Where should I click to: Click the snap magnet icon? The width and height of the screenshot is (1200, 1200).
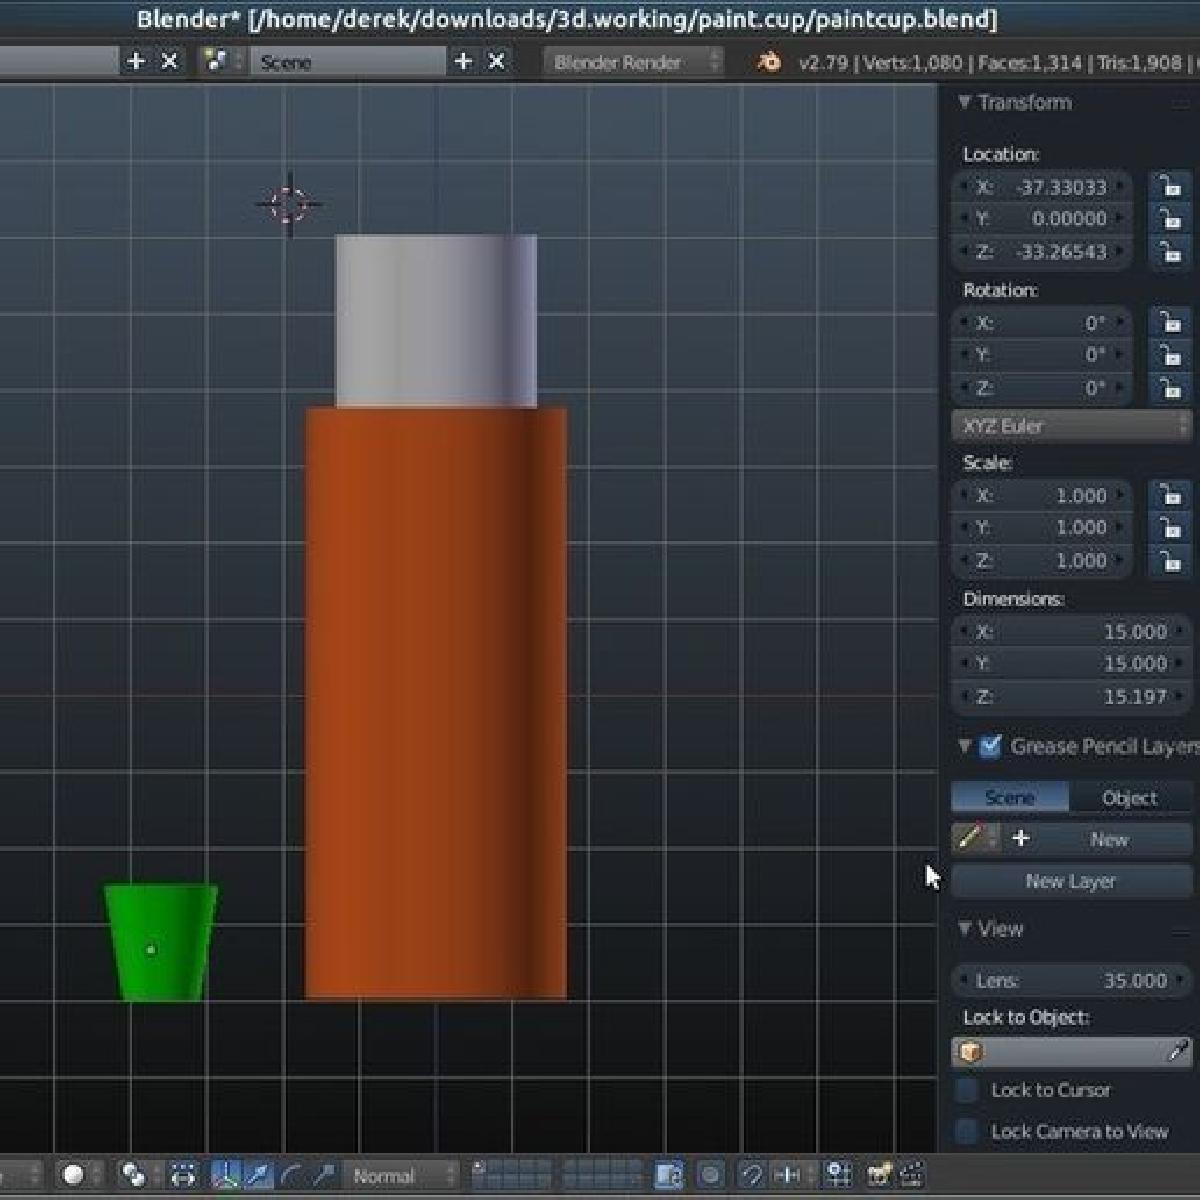click(751, 1174)
